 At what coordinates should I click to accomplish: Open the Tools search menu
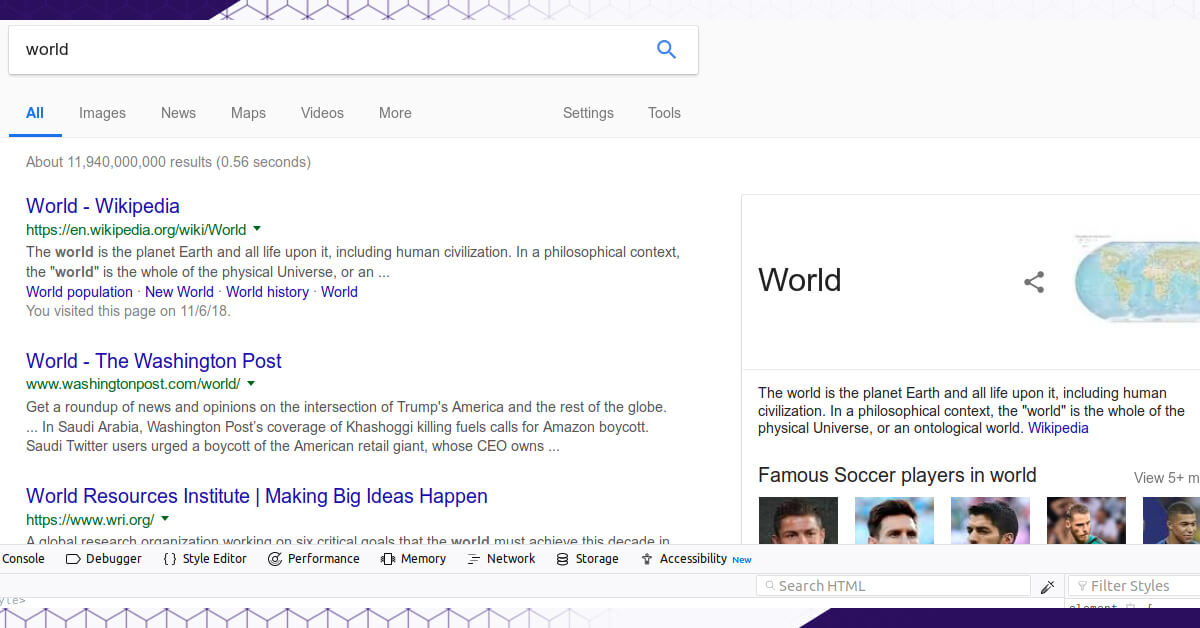(664, 113)
